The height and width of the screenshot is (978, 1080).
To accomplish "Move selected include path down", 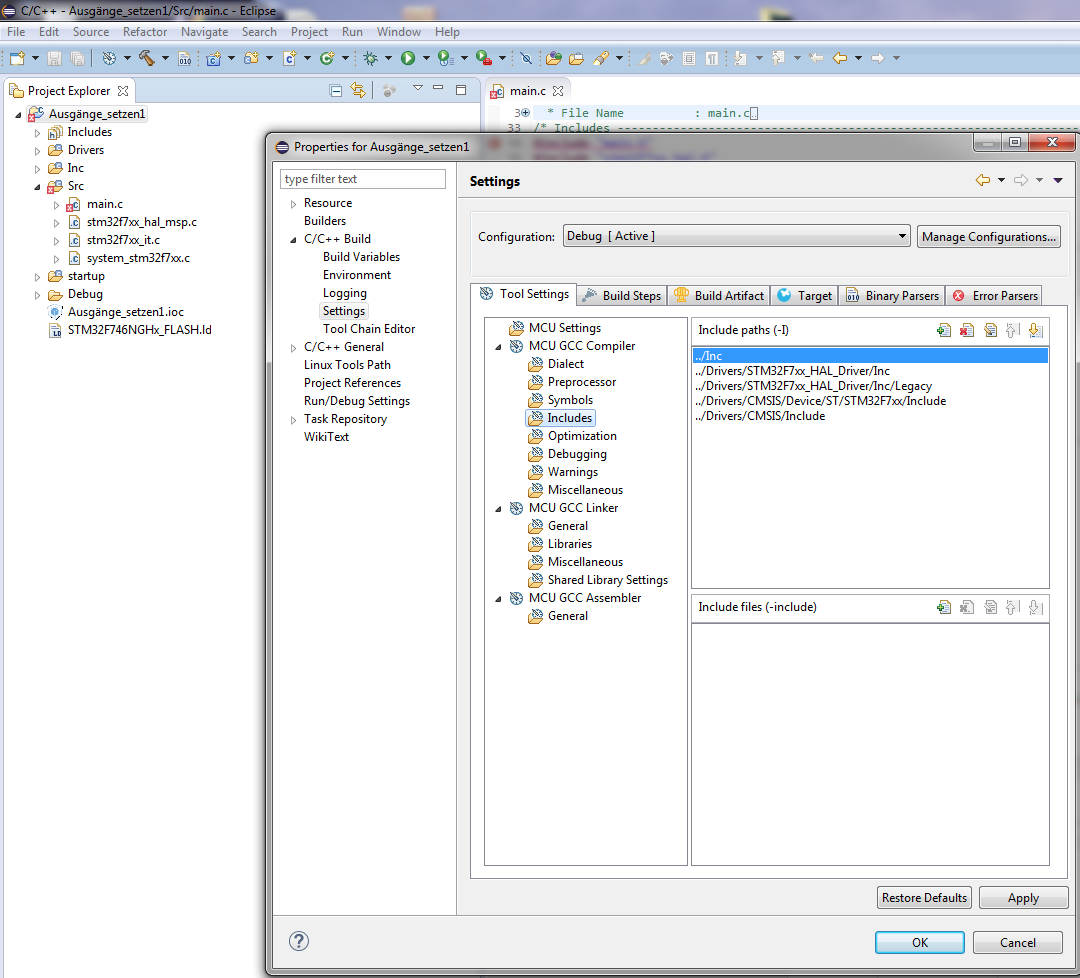I will point(1035,331).
